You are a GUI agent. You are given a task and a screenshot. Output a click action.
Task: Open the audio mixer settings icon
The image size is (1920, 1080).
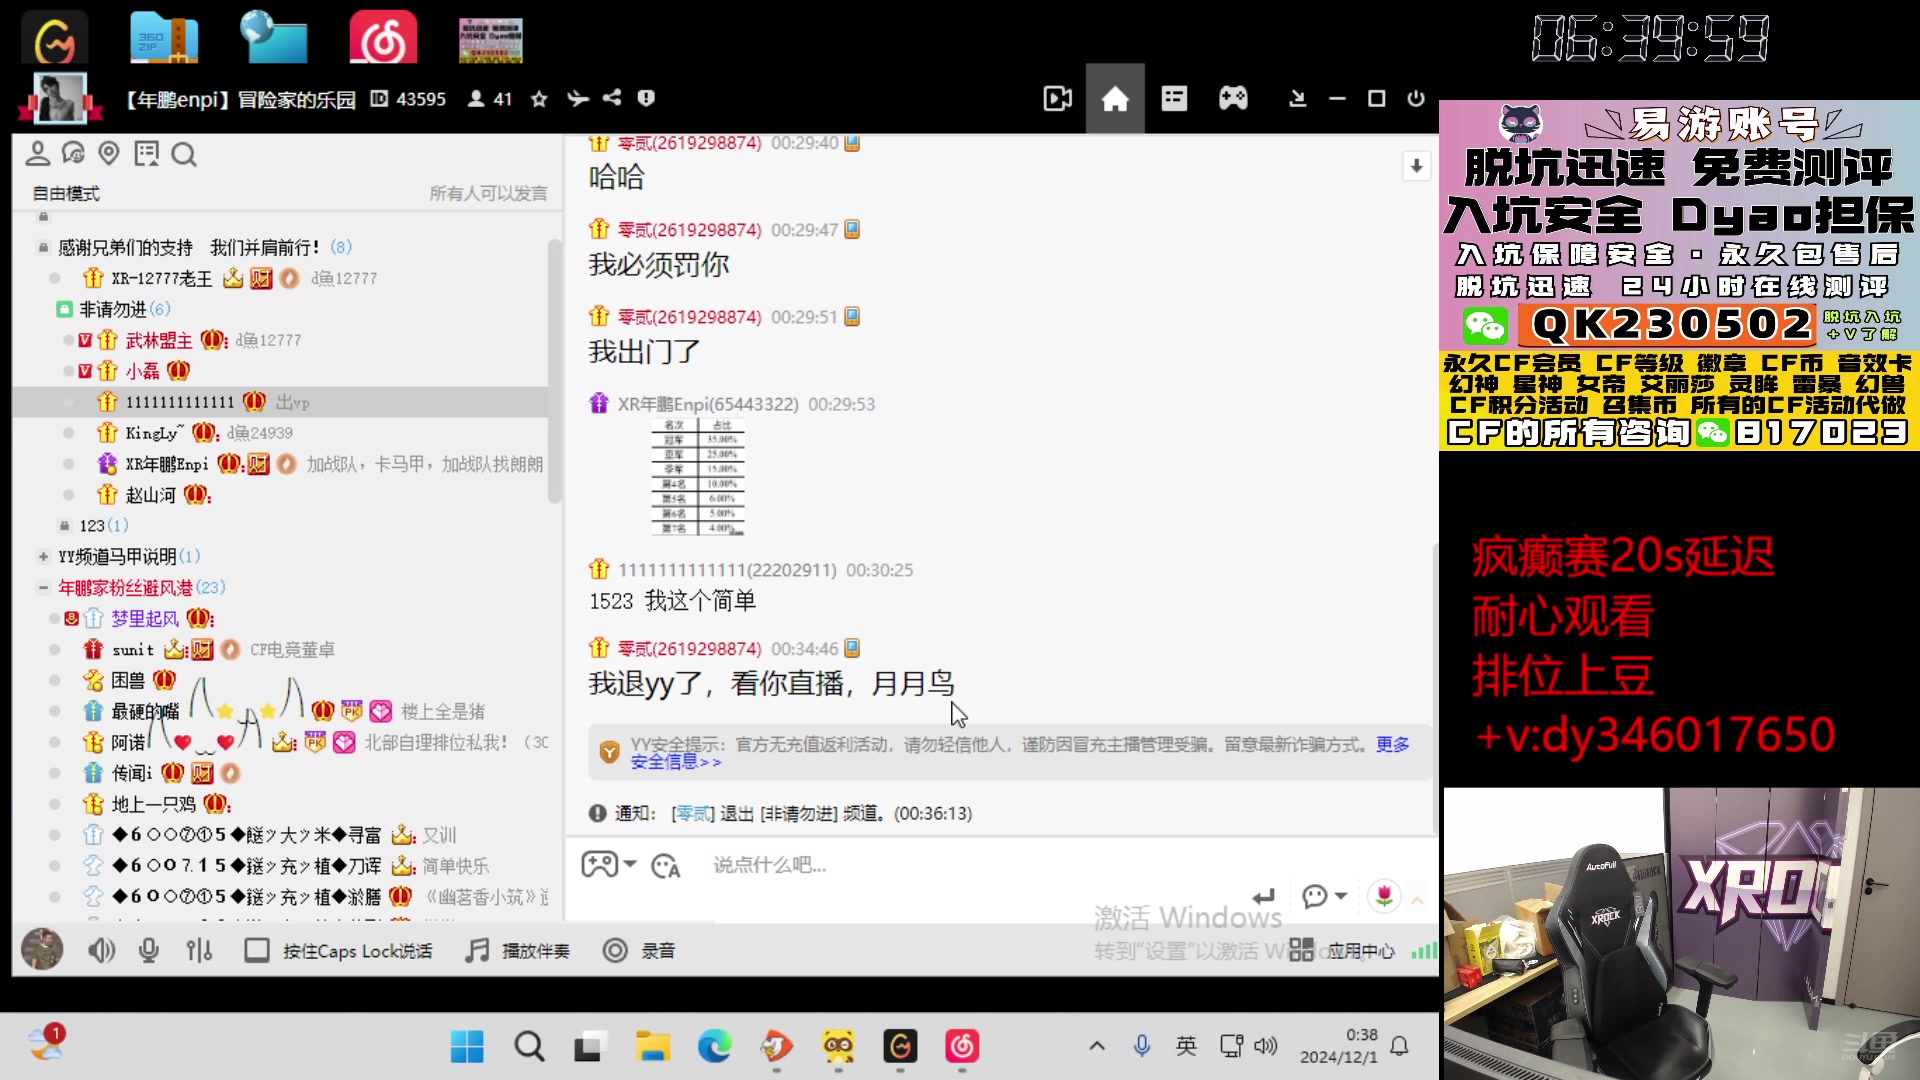click(199, 950)
